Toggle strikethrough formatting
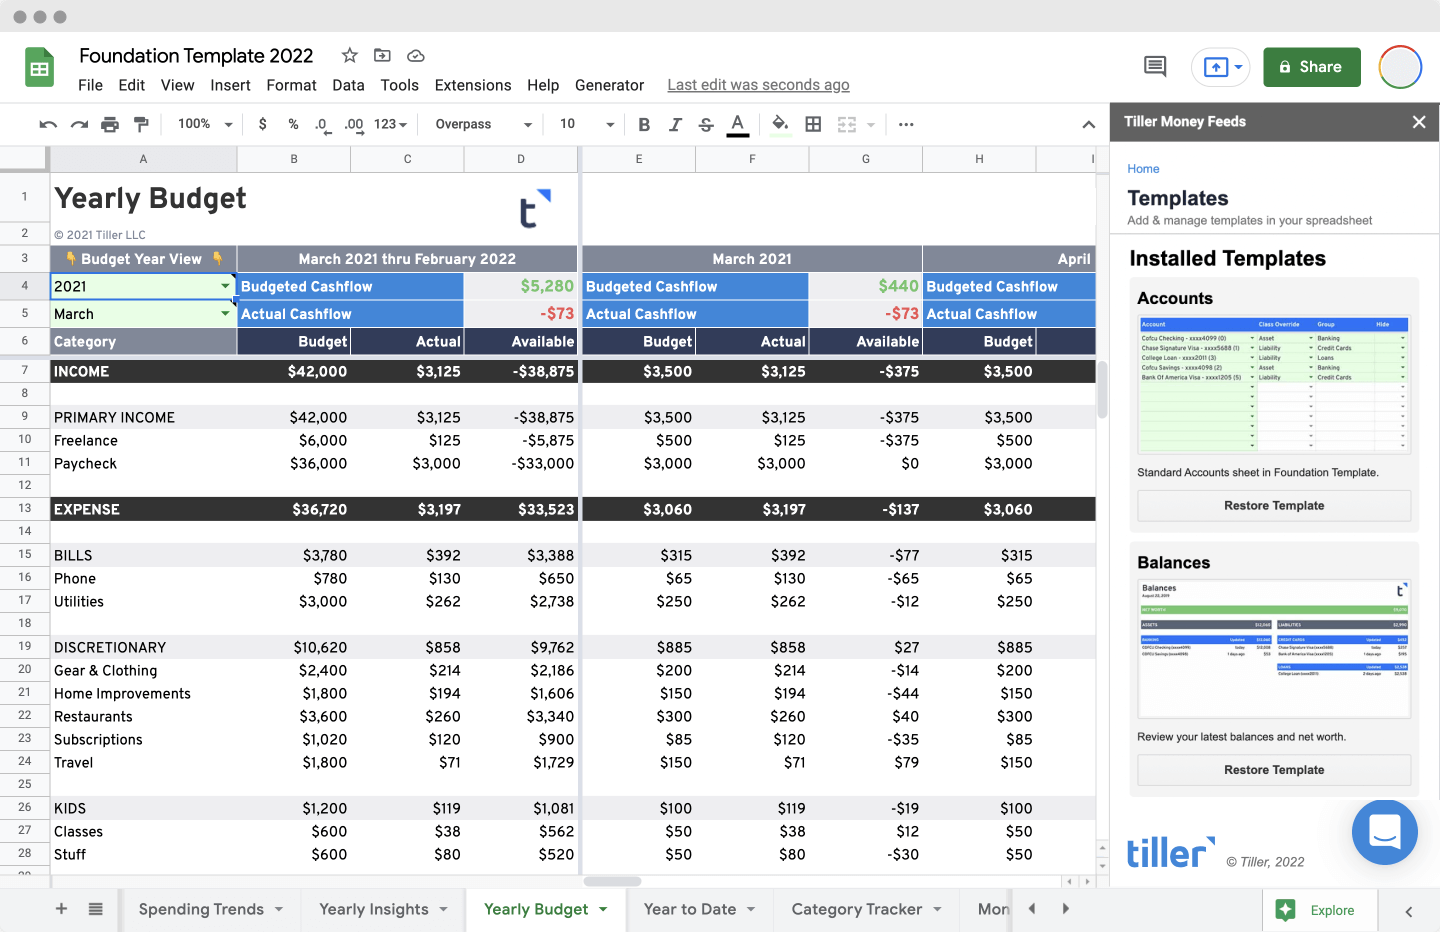The width and height of the screenshot is (1440, 932). coord(706,125)
